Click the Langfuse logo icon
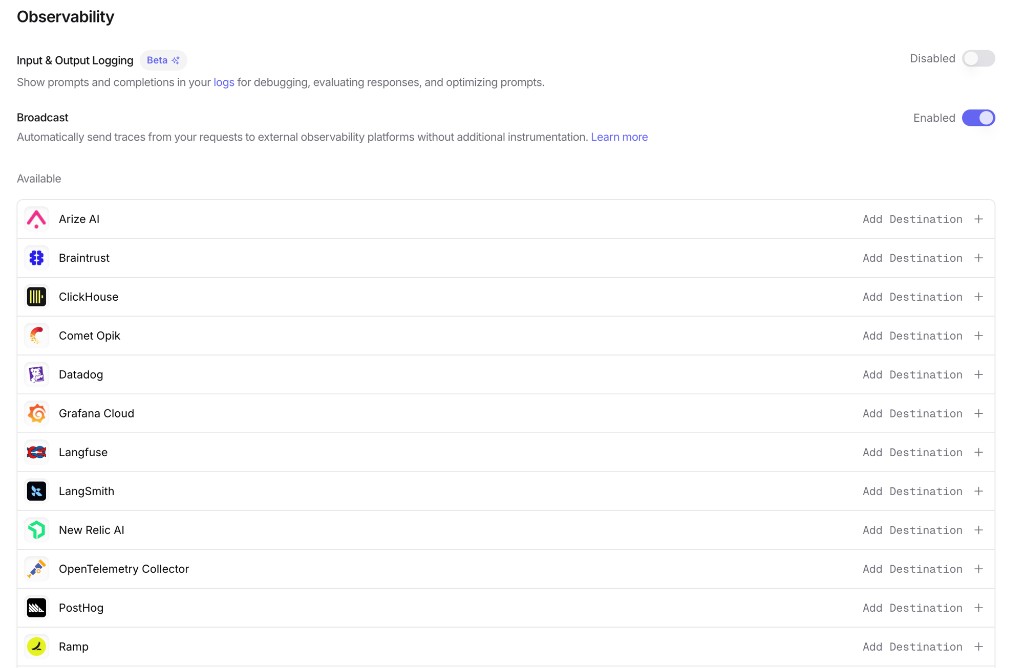This screenshot has width=1024, height=668. (37, 453)
